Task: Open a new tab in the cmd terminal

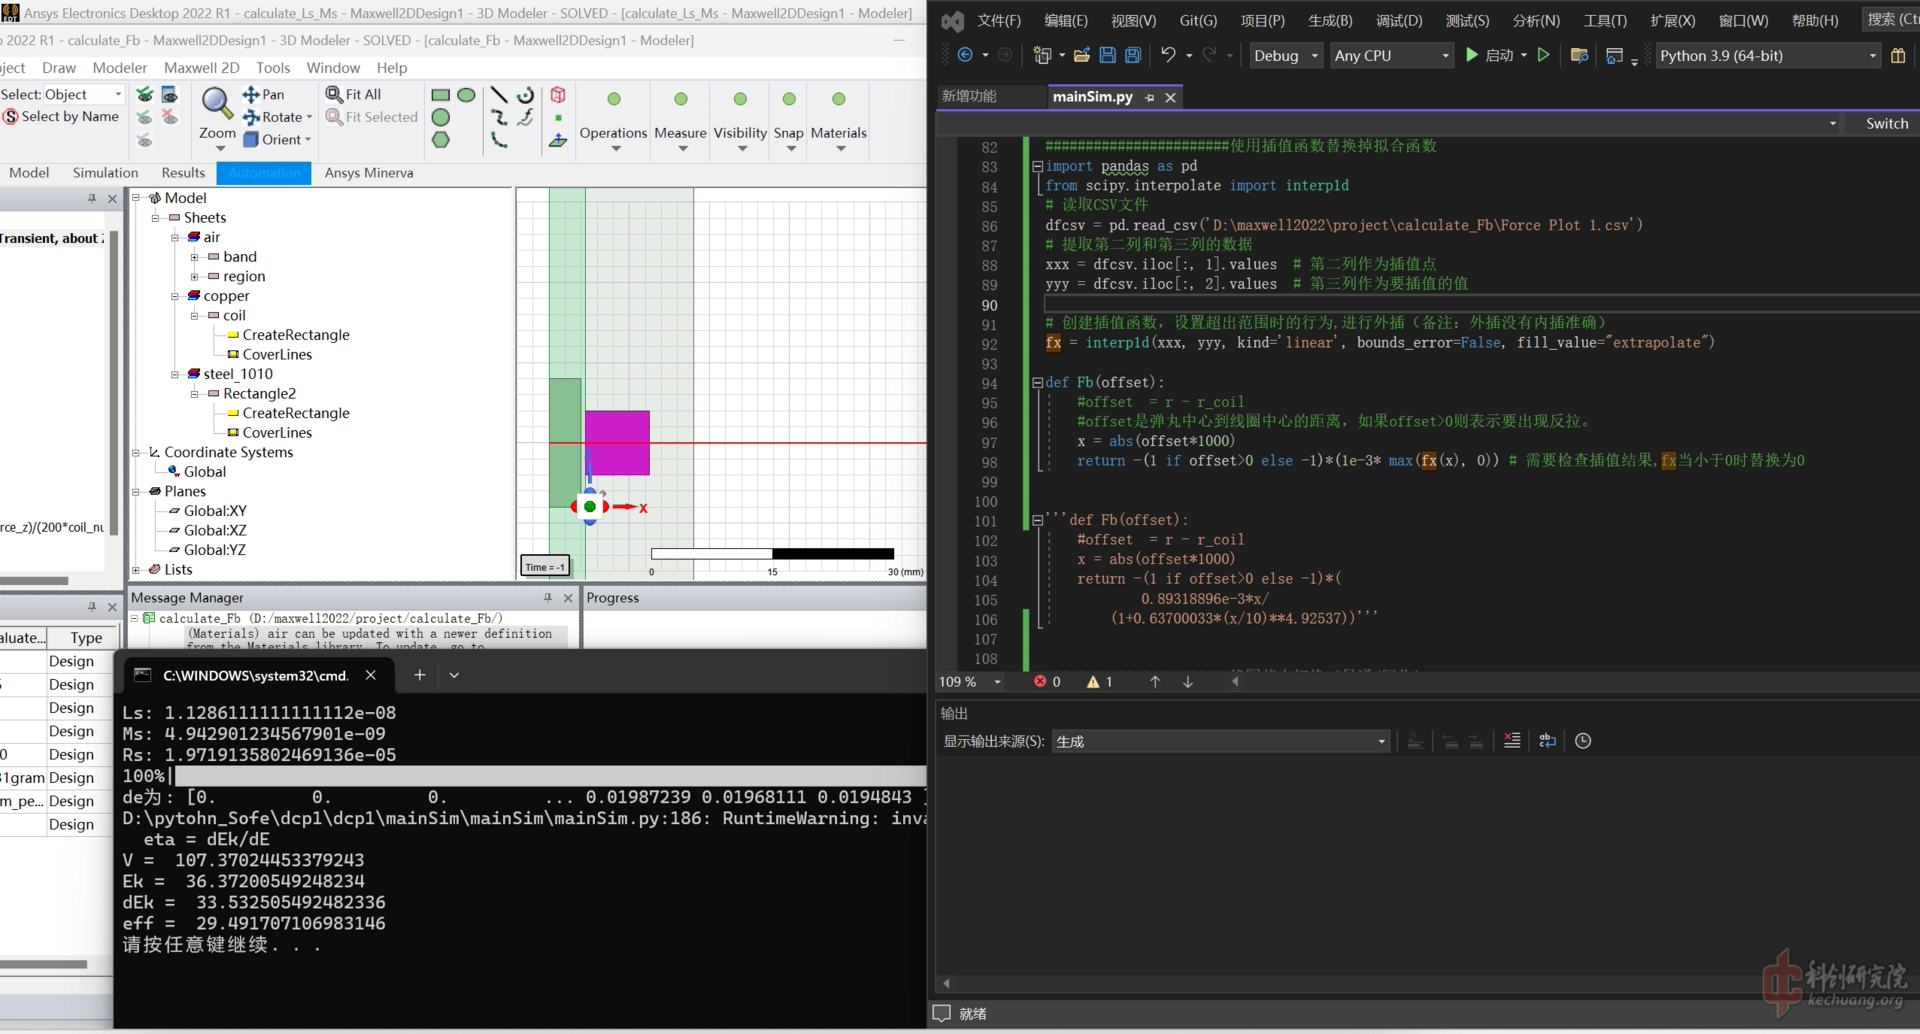Action: (x=420, y=675)
